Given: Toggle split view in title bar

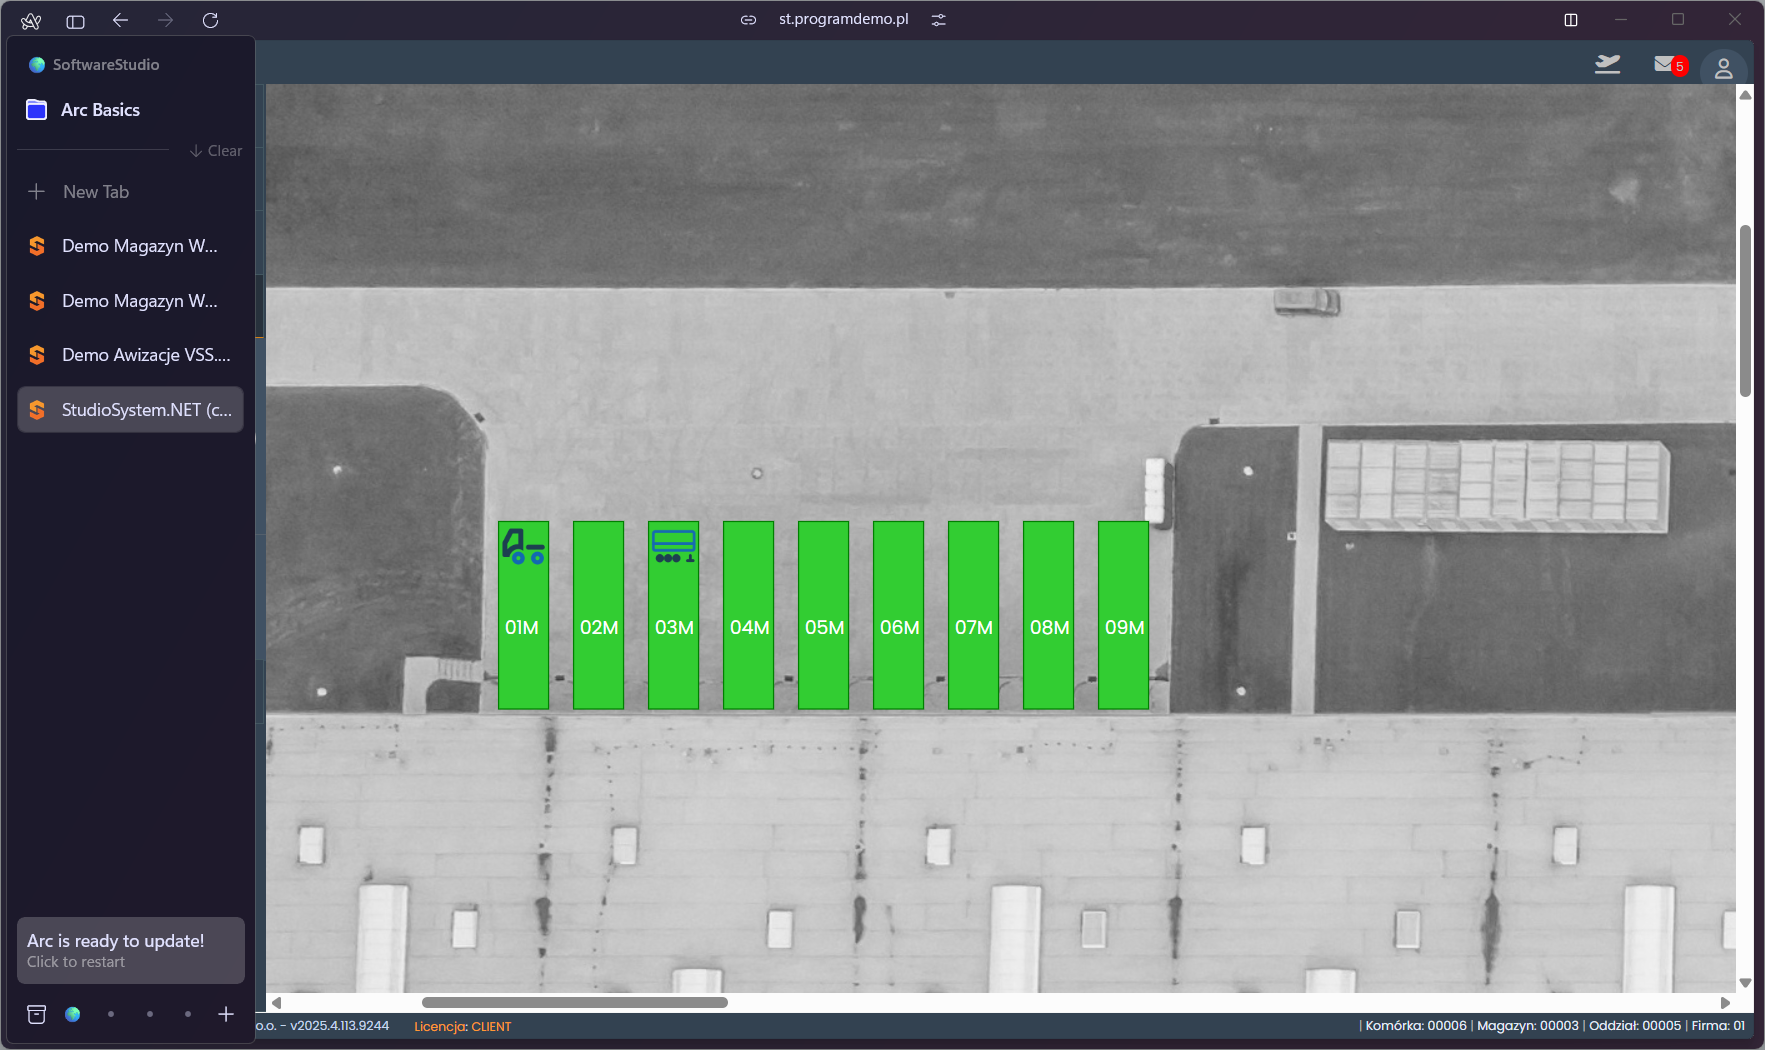Looking at the screenshot, I should [1571, 20].
